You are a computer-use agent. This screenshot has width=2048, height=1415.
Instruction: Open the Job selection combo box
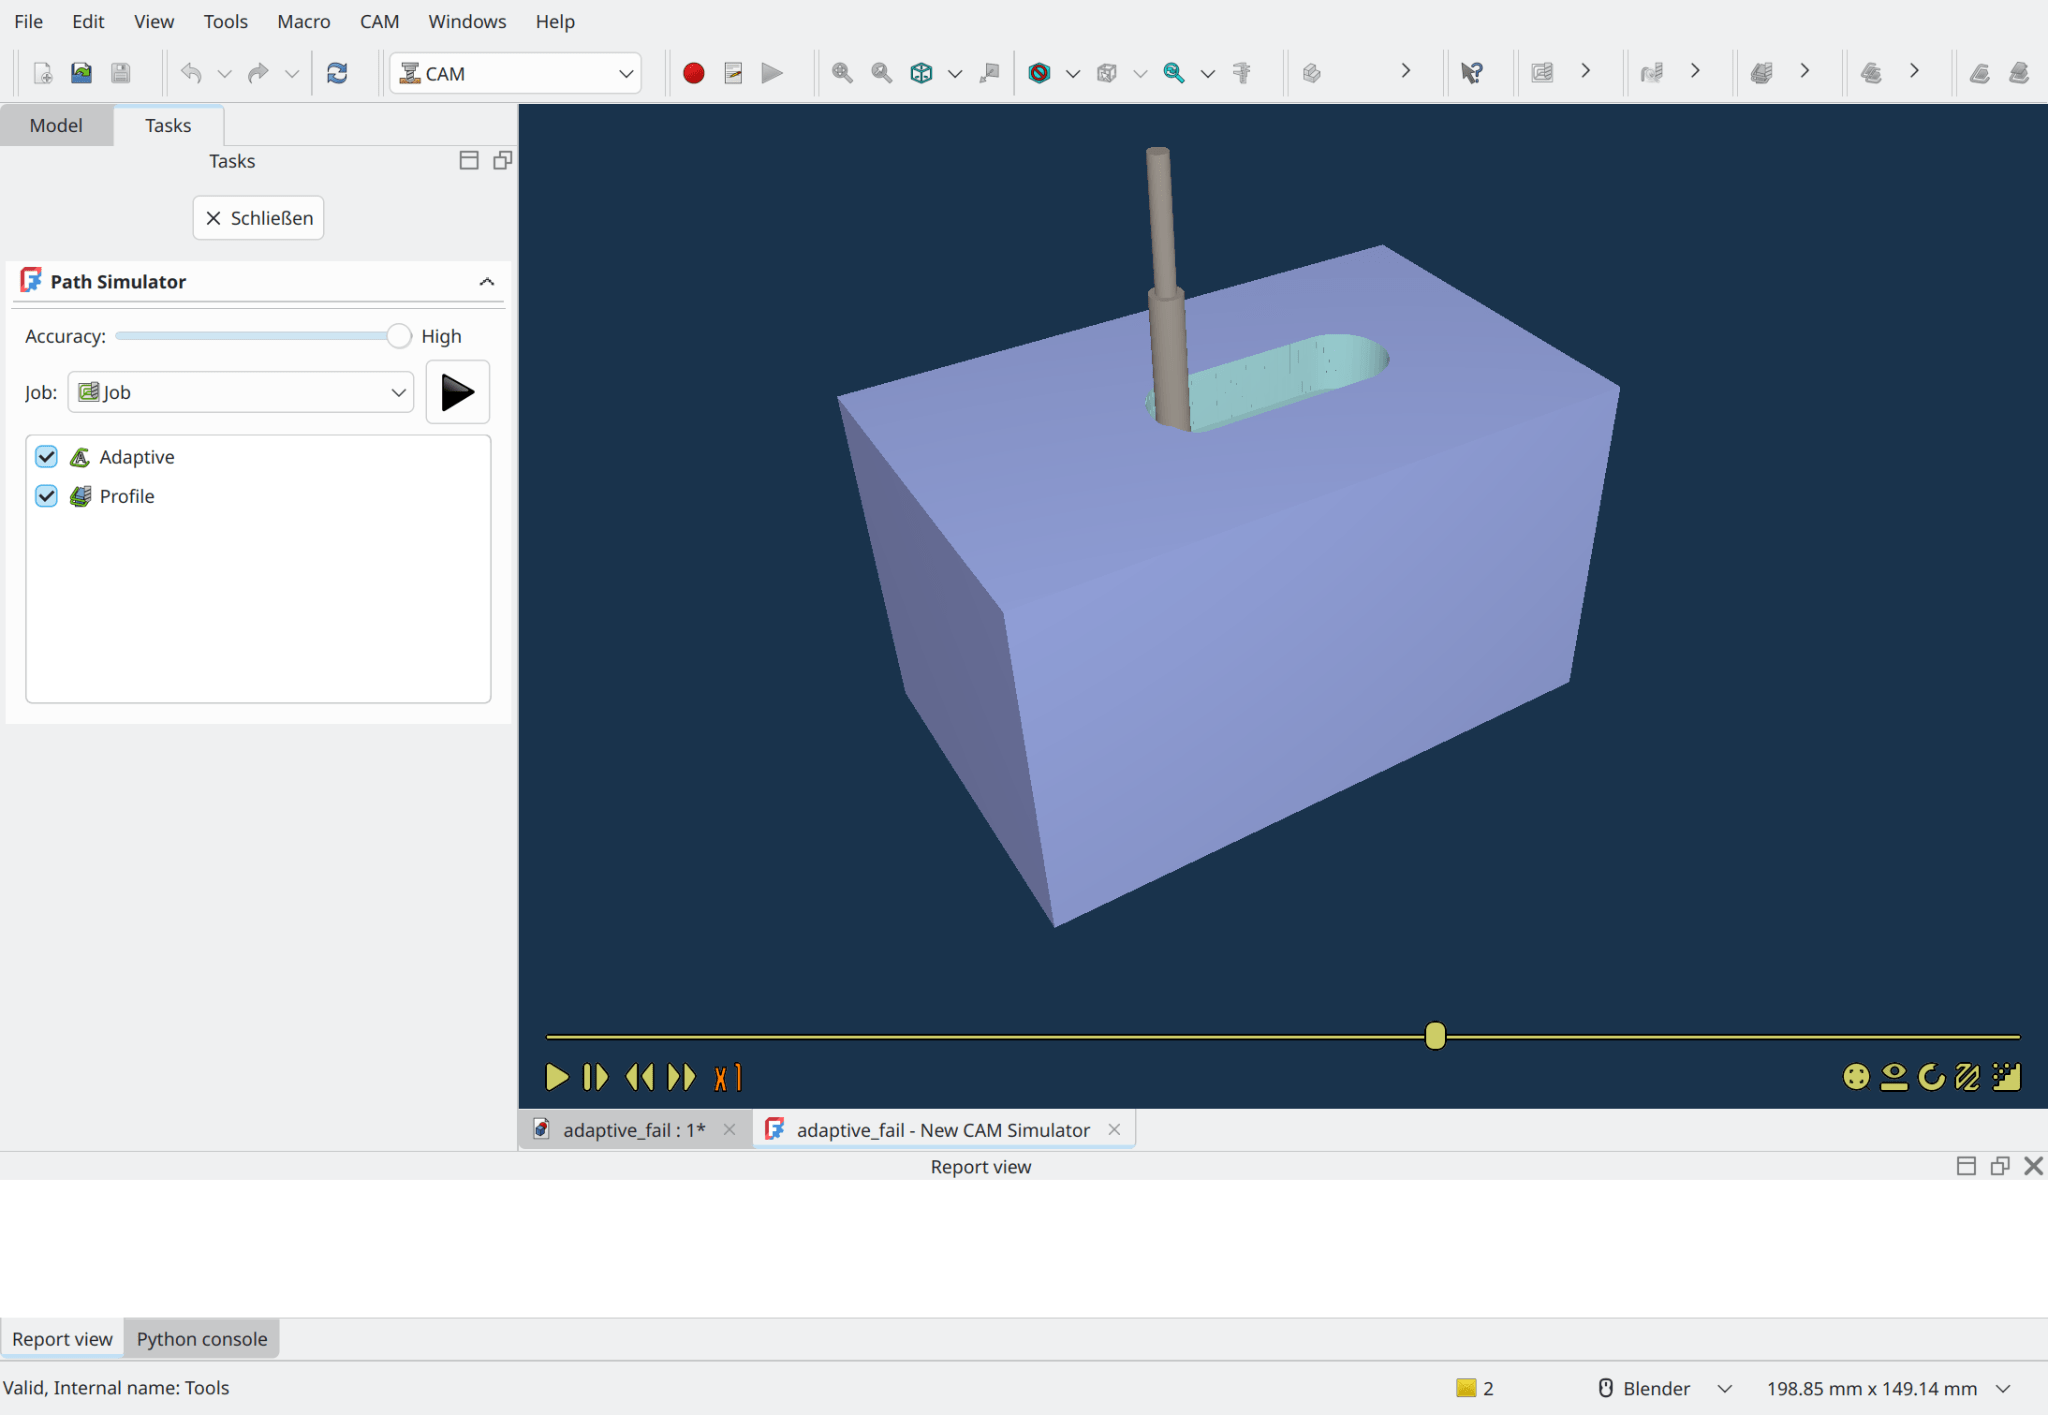pos(241,392)
